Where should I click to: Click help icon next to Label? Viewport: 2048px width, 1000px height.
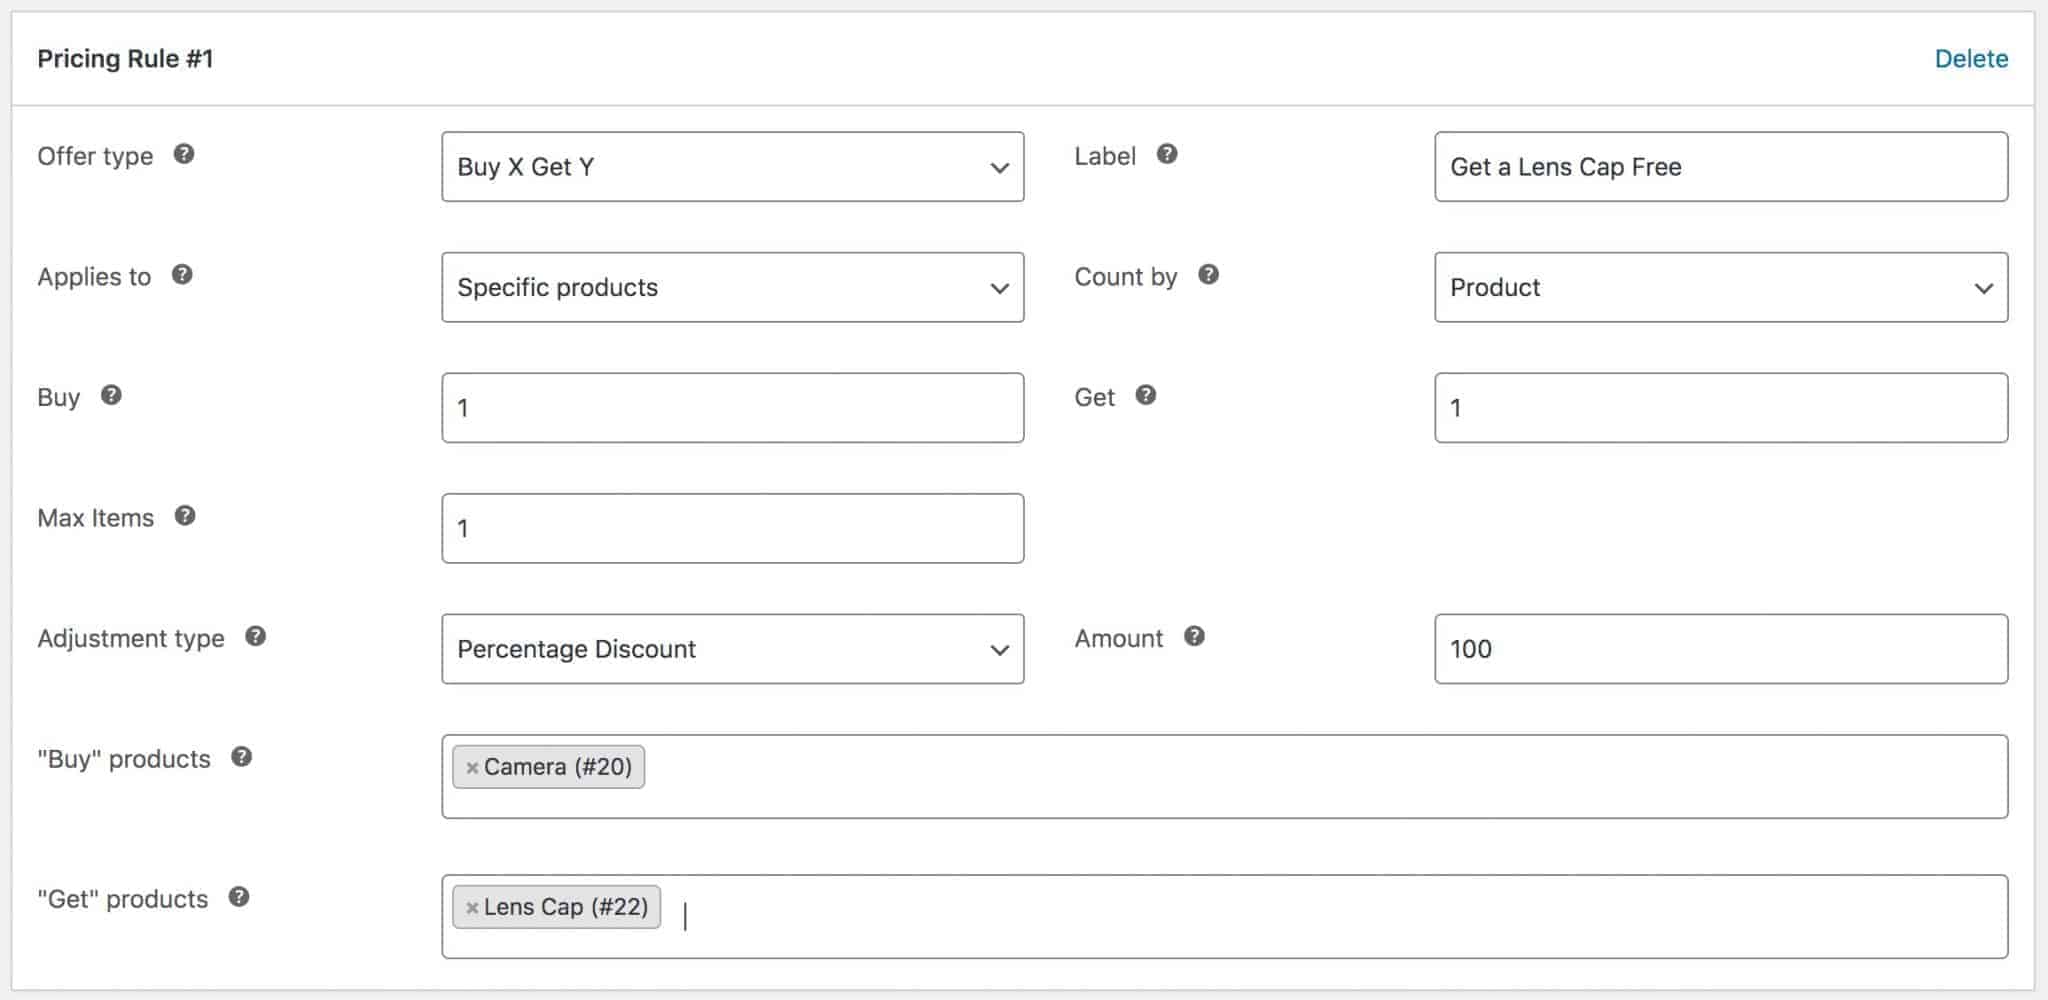(x=1167, y=154)
